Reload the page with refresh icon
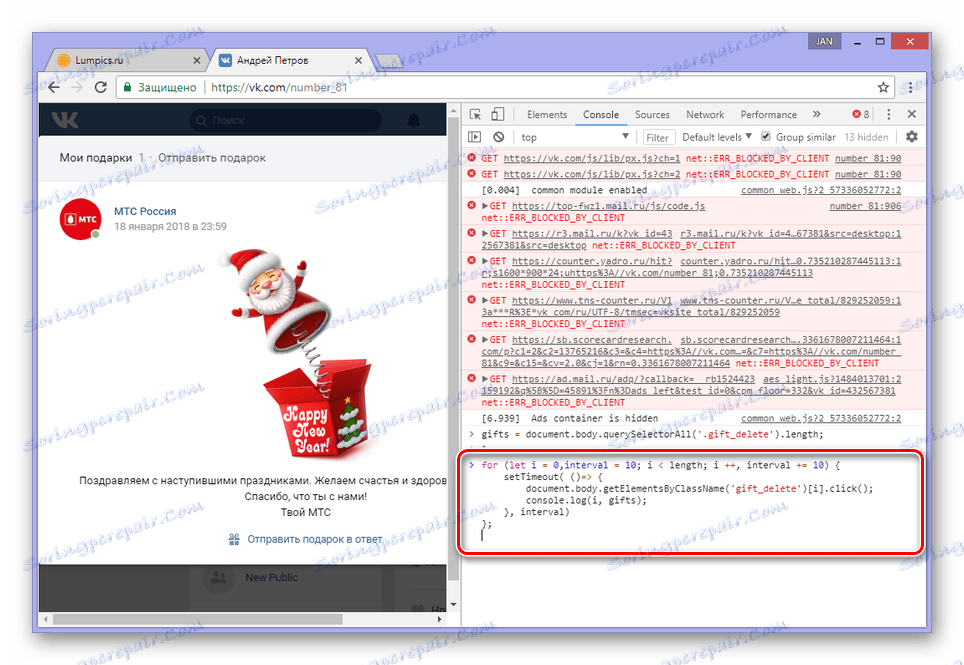The height and width of the screenshot is (665, 964). tap(101, 87)
